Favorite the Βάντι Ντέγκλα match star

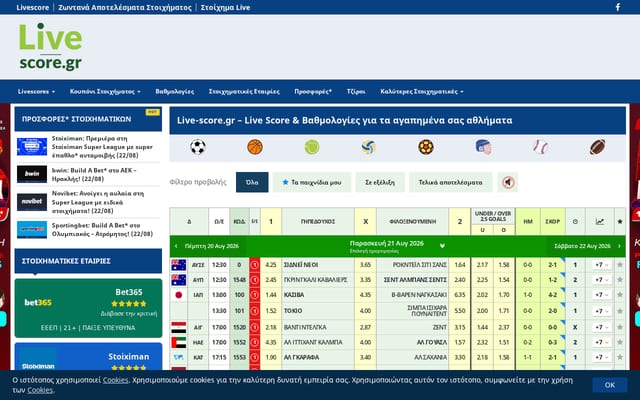(x=620, y=327)
